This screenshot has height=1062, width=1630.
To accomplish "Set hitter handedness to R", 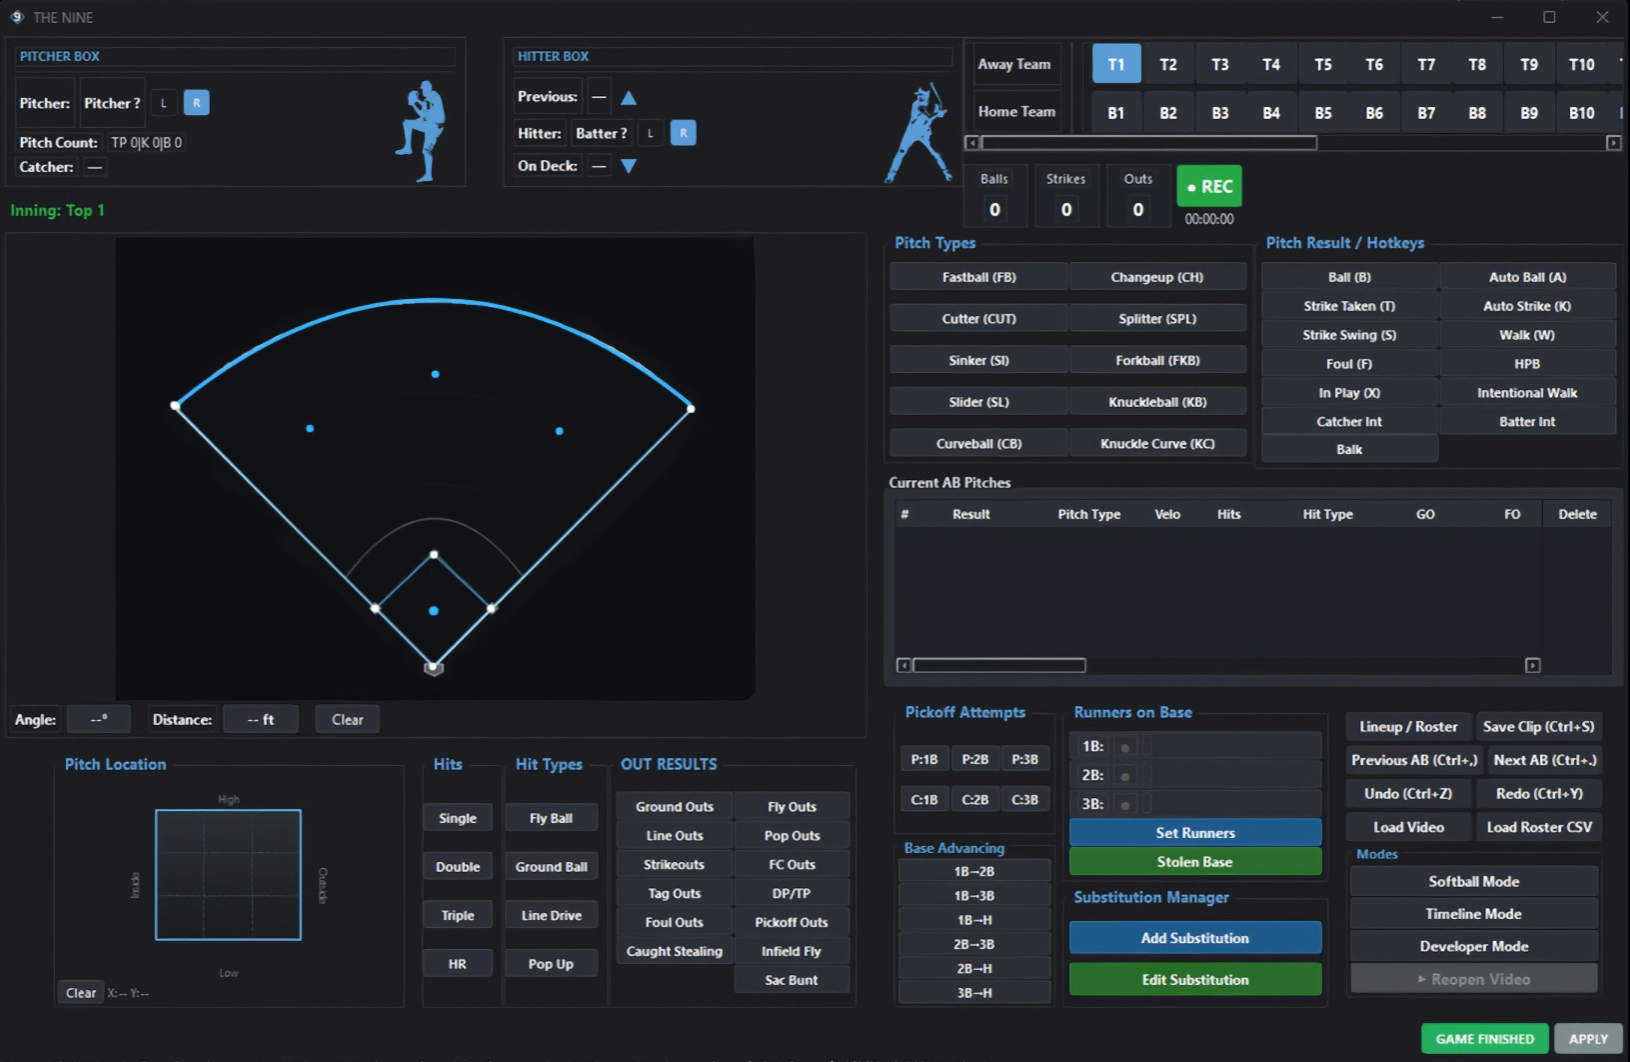I will 683,133.
